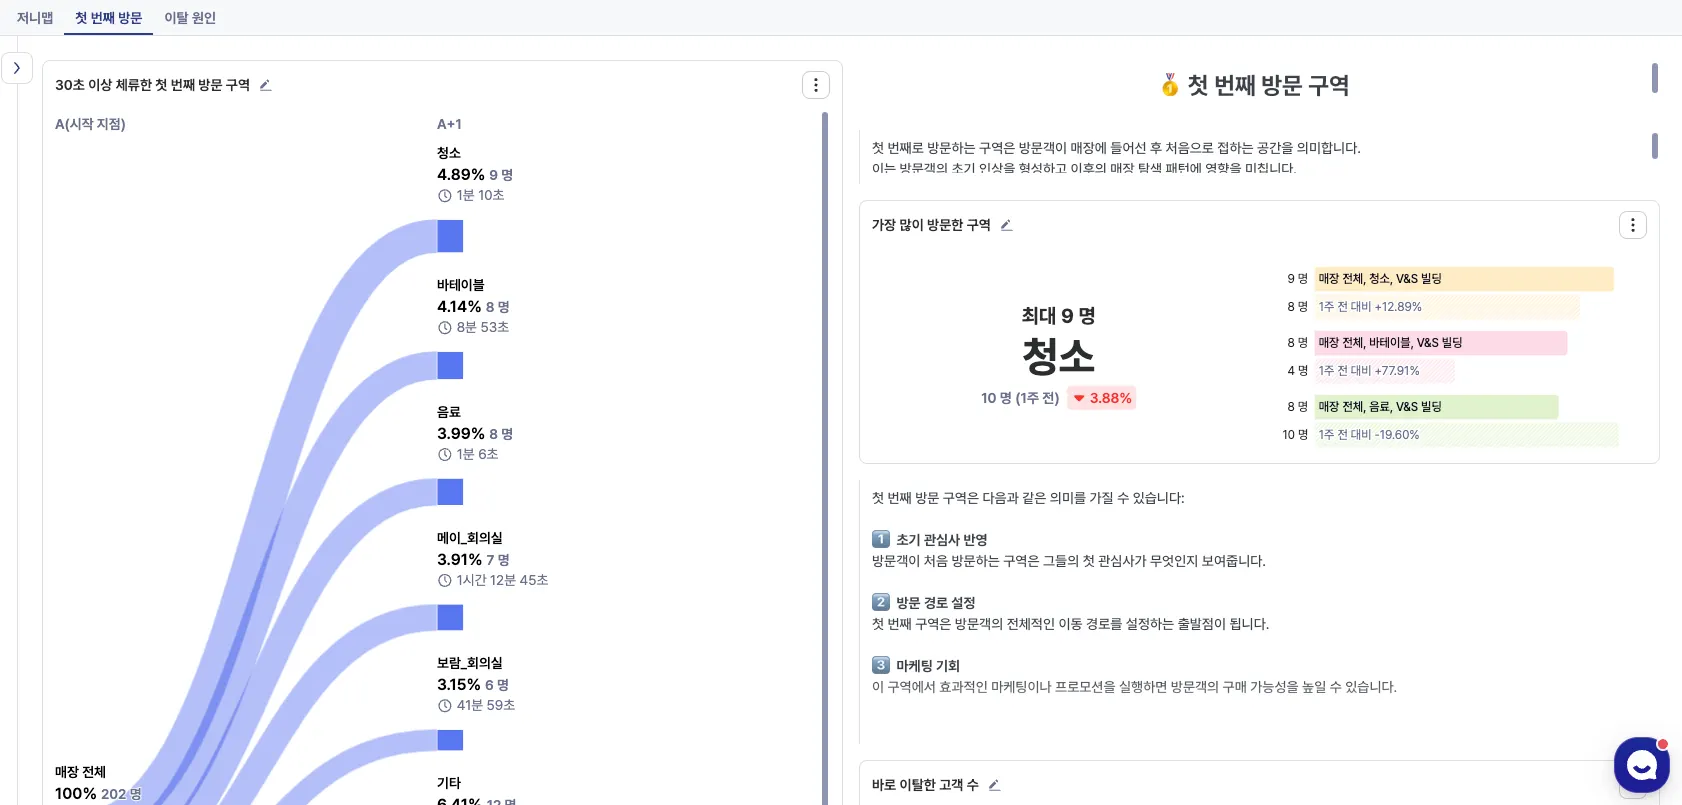
Task: Click the clock icon beside 1시간 12분 45초
Action: tap(445, 581)
